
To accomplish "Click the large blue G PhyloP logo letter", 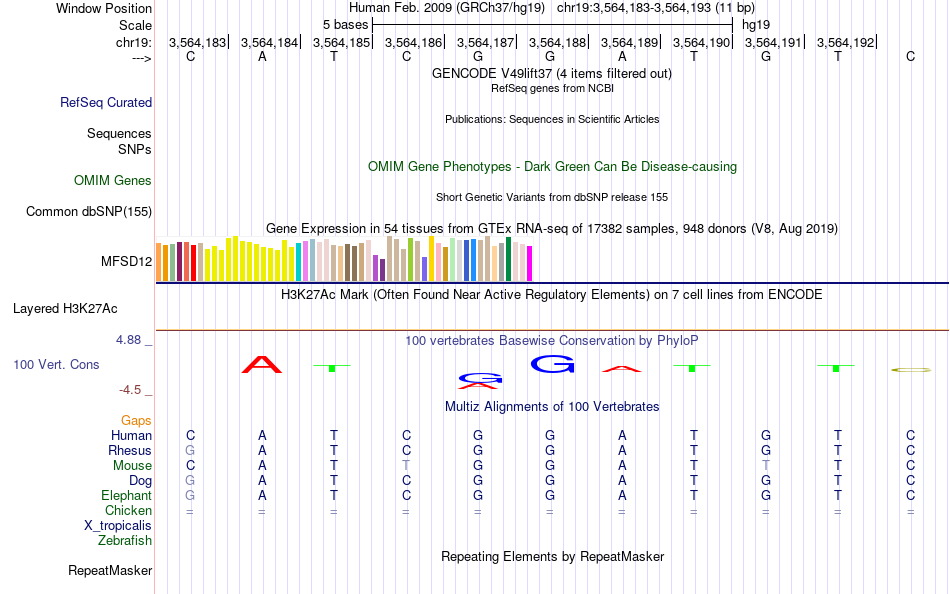I will click(552, 364).
